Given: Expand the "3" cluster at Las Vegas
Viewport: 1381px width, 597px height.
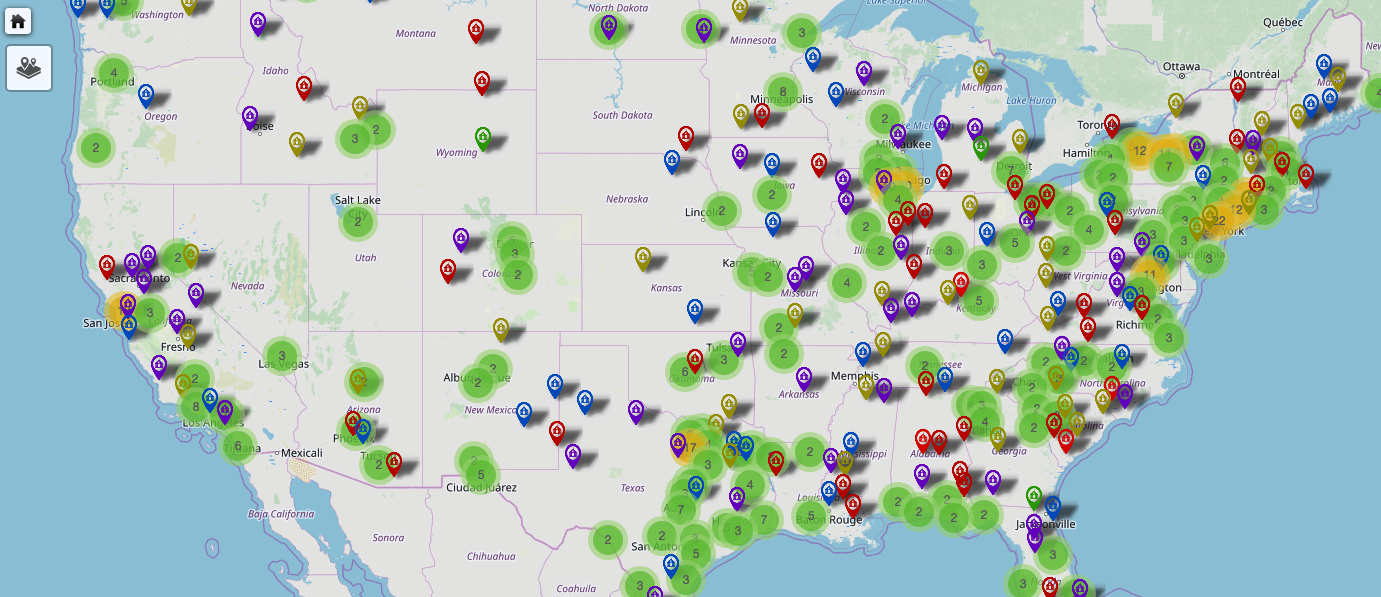Looking at the screenshot, I should pos(281,355).
